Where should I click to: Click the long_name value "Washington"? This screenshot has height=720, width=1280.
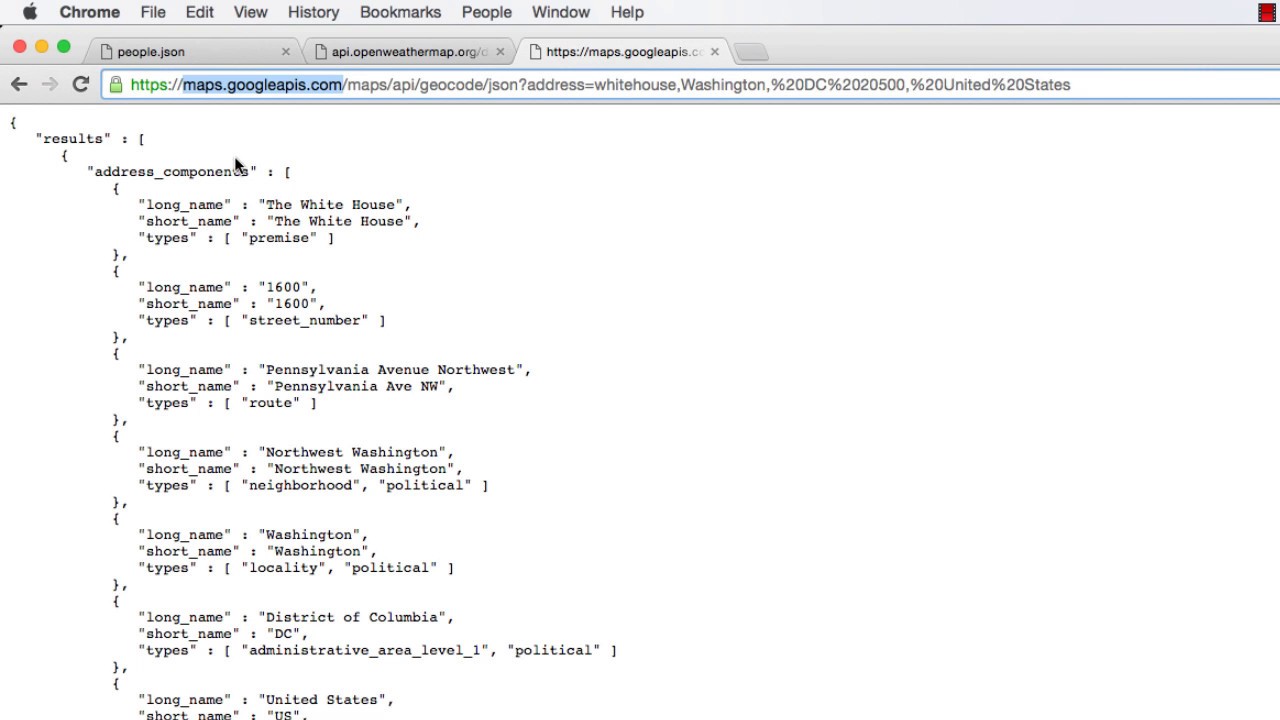pyautogui.click(x=309, y=535)
